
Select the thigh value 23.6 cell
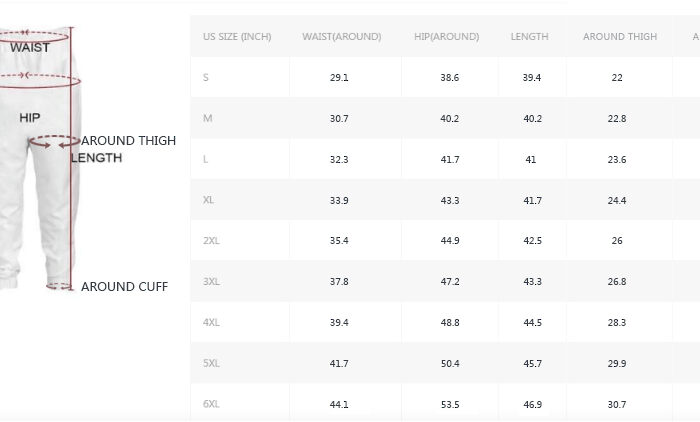tap(617, 160)
